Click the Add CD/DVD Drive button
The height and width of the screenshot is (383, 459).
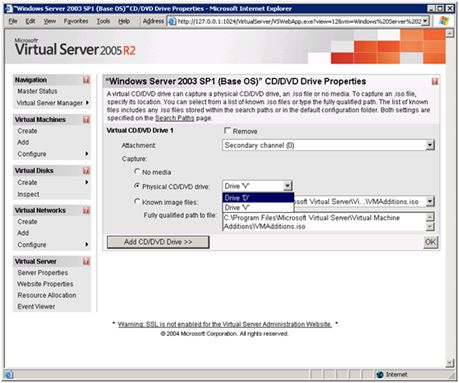pos(158,242)
